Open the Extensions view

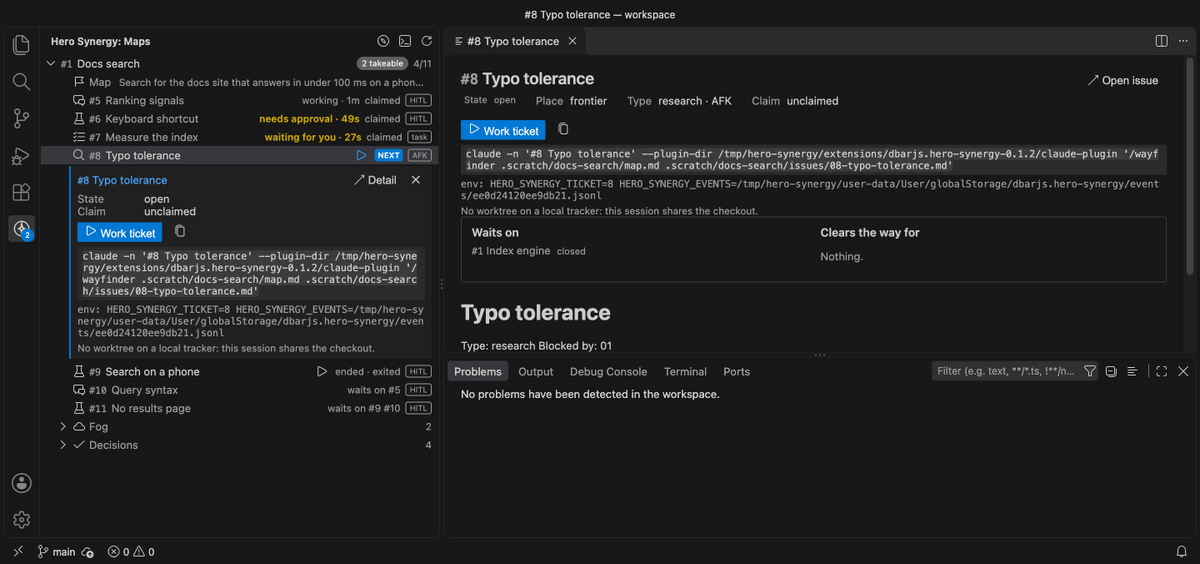tap(21, 192)
